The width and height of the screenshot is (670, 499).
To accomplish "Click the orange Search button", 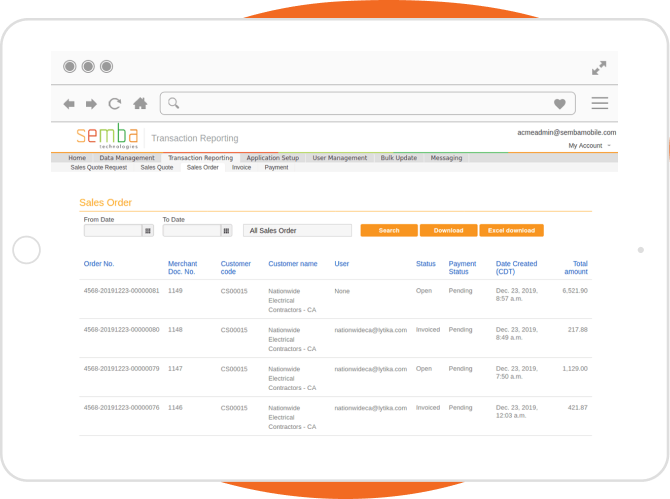I will pos(389,230).
